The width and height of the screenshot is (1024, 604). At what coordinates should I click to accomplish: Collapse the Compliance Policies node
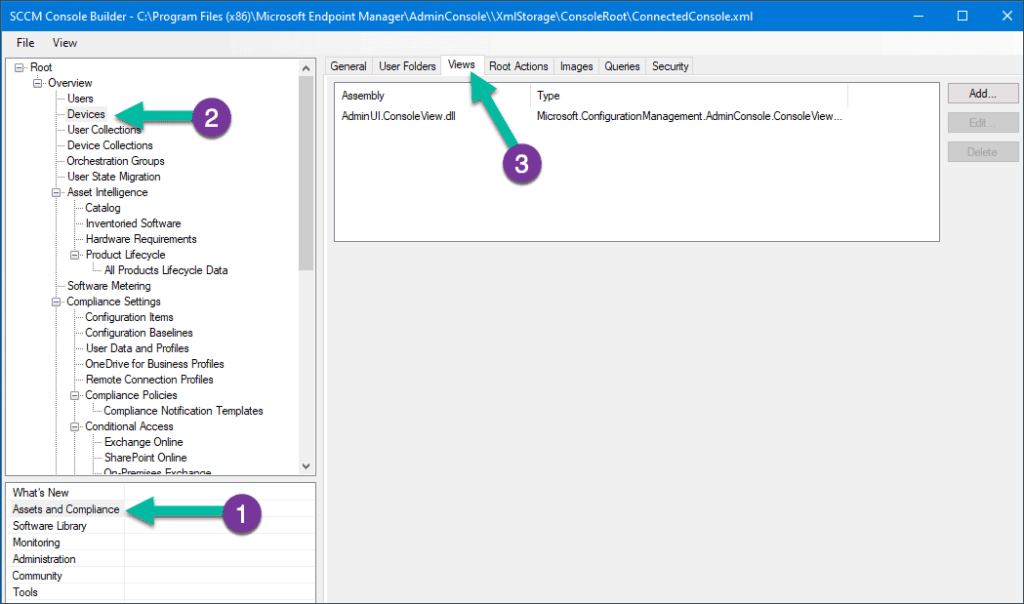74,396
